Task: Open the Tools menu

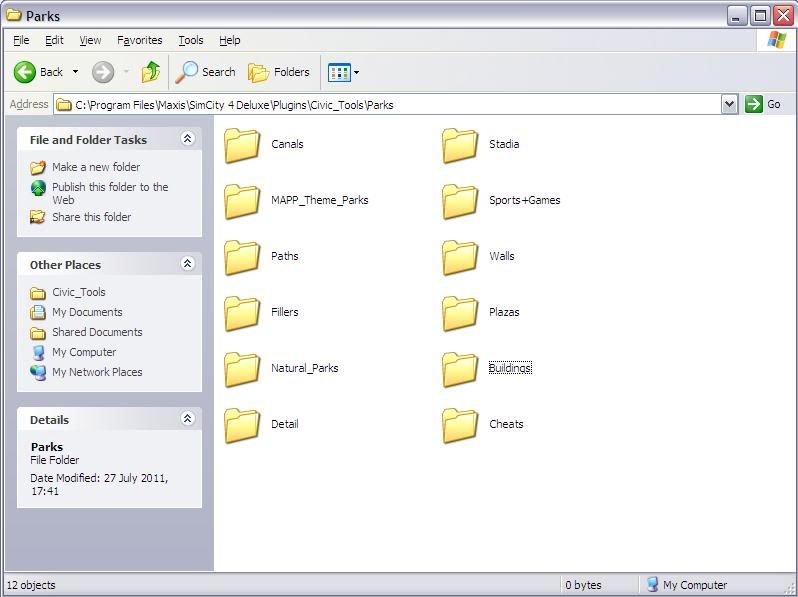Action: point(191,40)
